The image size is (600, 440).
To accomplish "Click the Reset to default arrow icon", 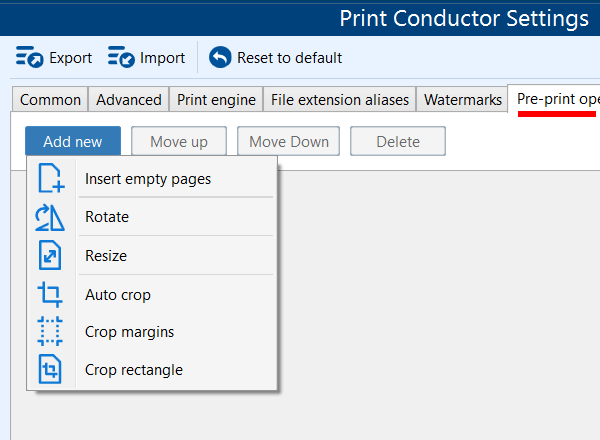I will tap(220, 57).
